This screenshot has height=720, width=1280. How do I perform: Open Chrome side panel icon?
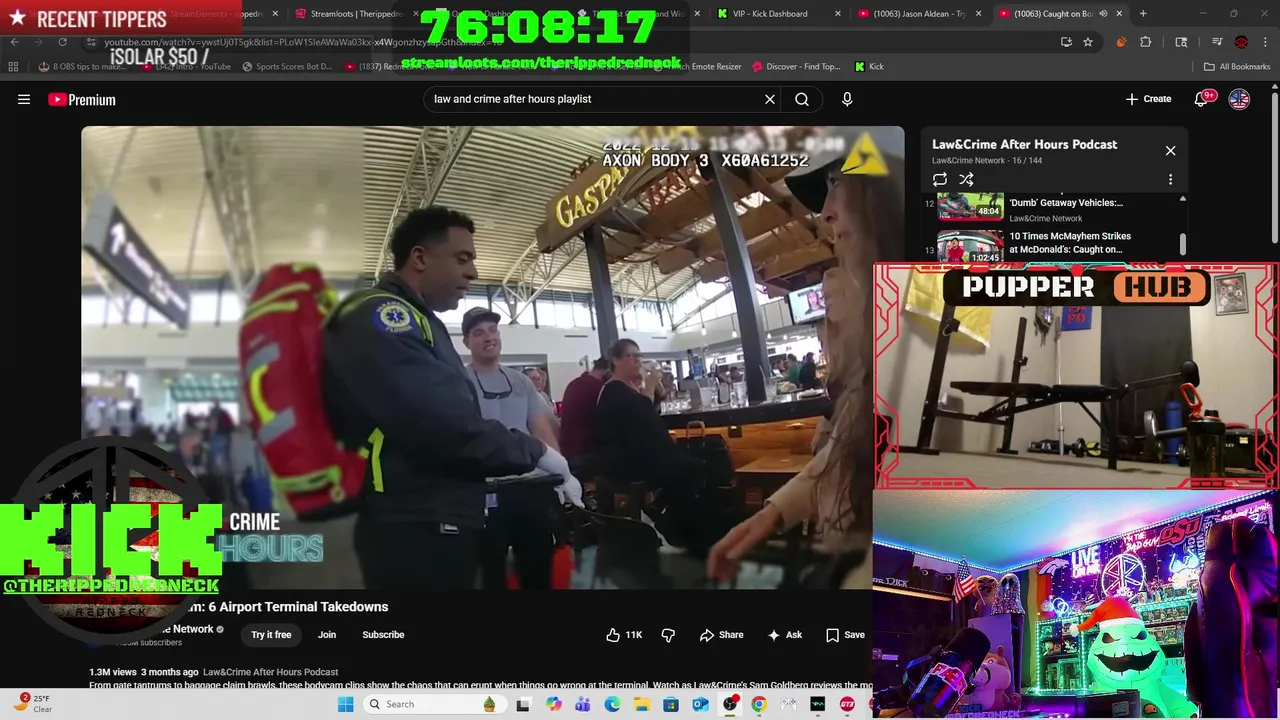[x=1181, y=42]
